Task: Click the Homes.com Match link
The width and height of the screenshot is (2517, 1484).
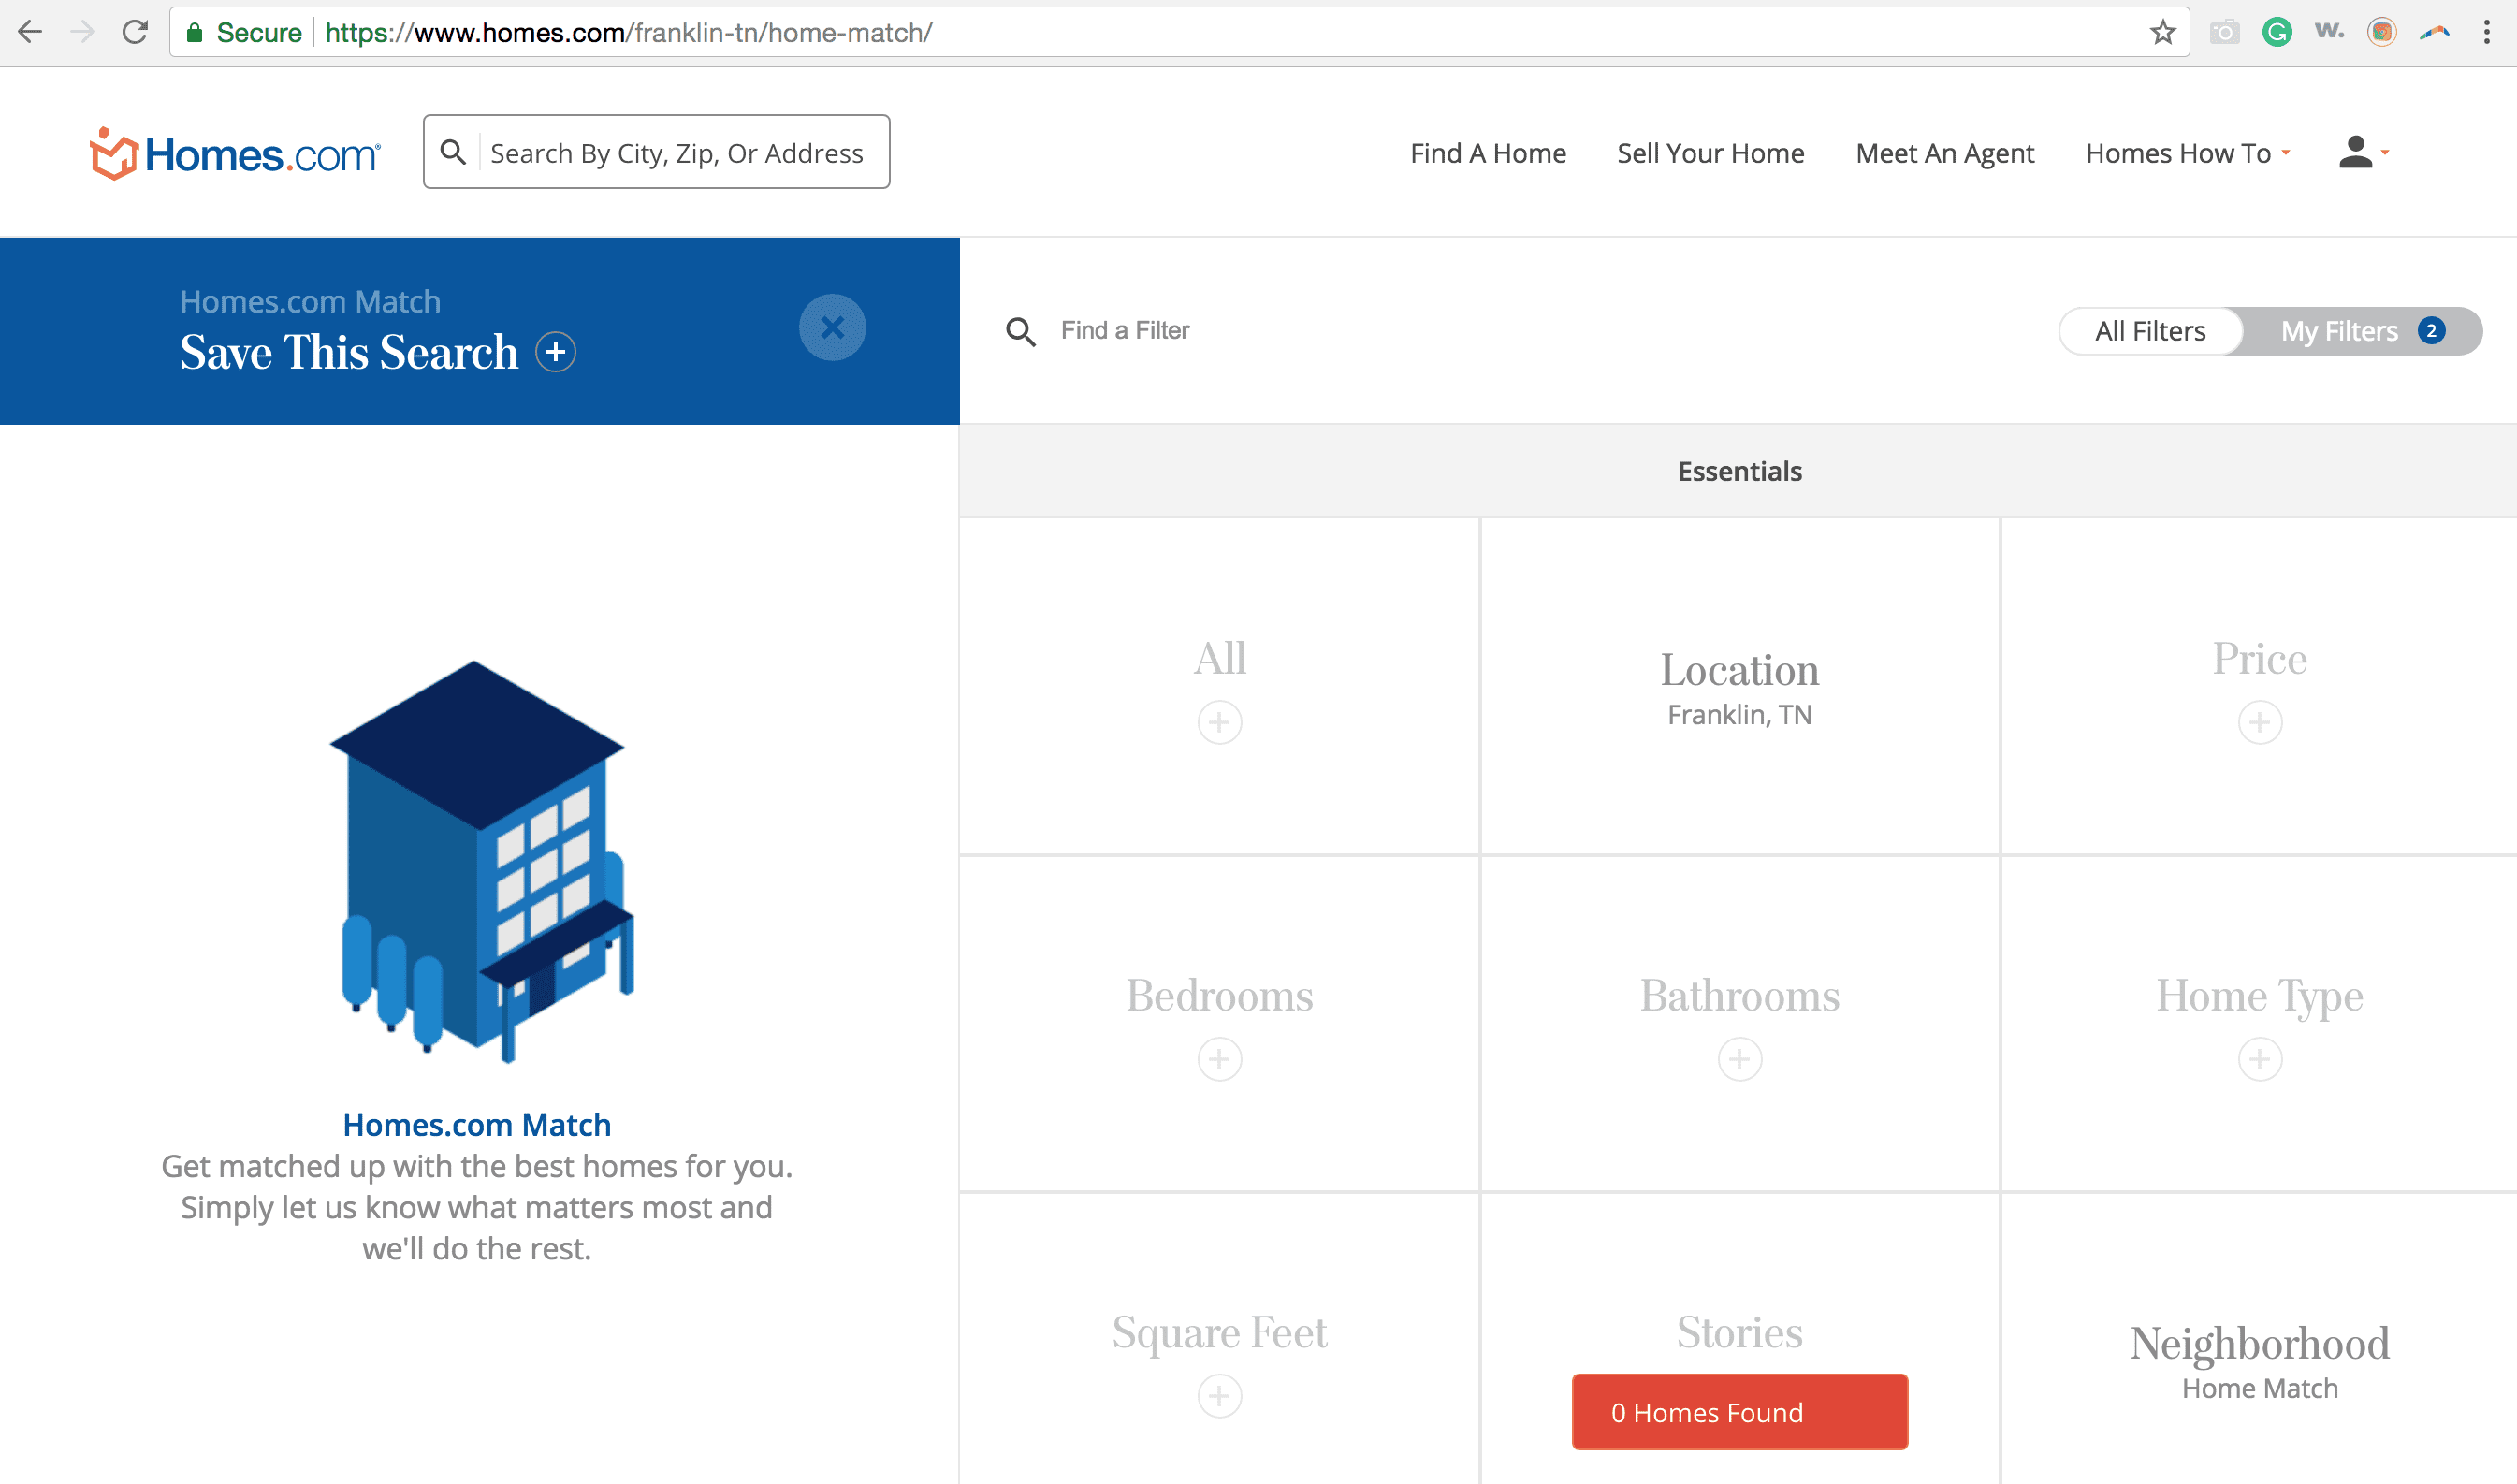Action: pyautogui.click(x=477, y=1125)
